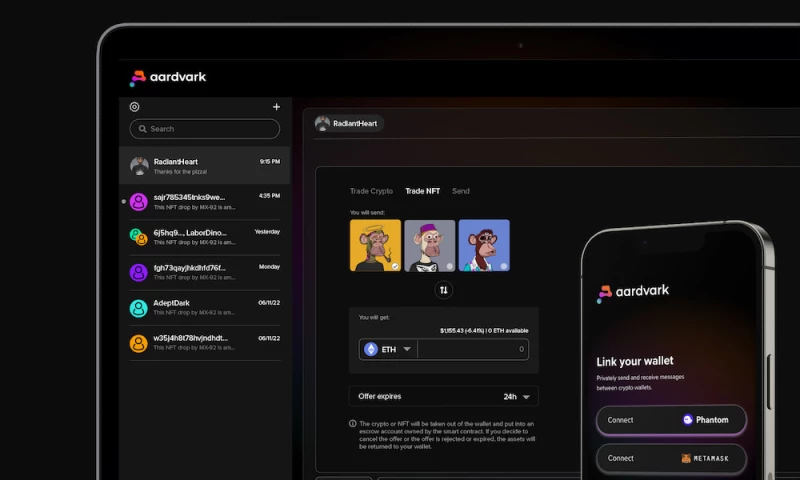Click the aardvark logo in header
This screenshot has height=480, width=800.
click(168, 77)
